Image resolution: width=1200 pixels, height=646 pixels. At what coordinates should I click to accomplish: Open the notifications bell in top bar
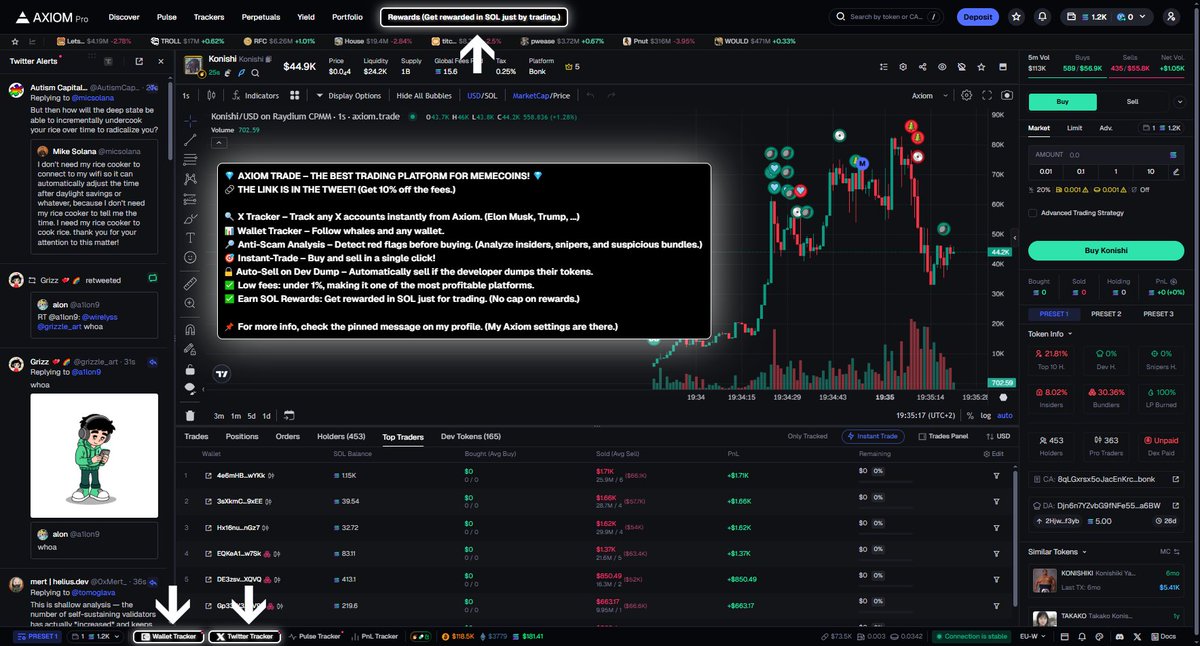point(1043,17)
